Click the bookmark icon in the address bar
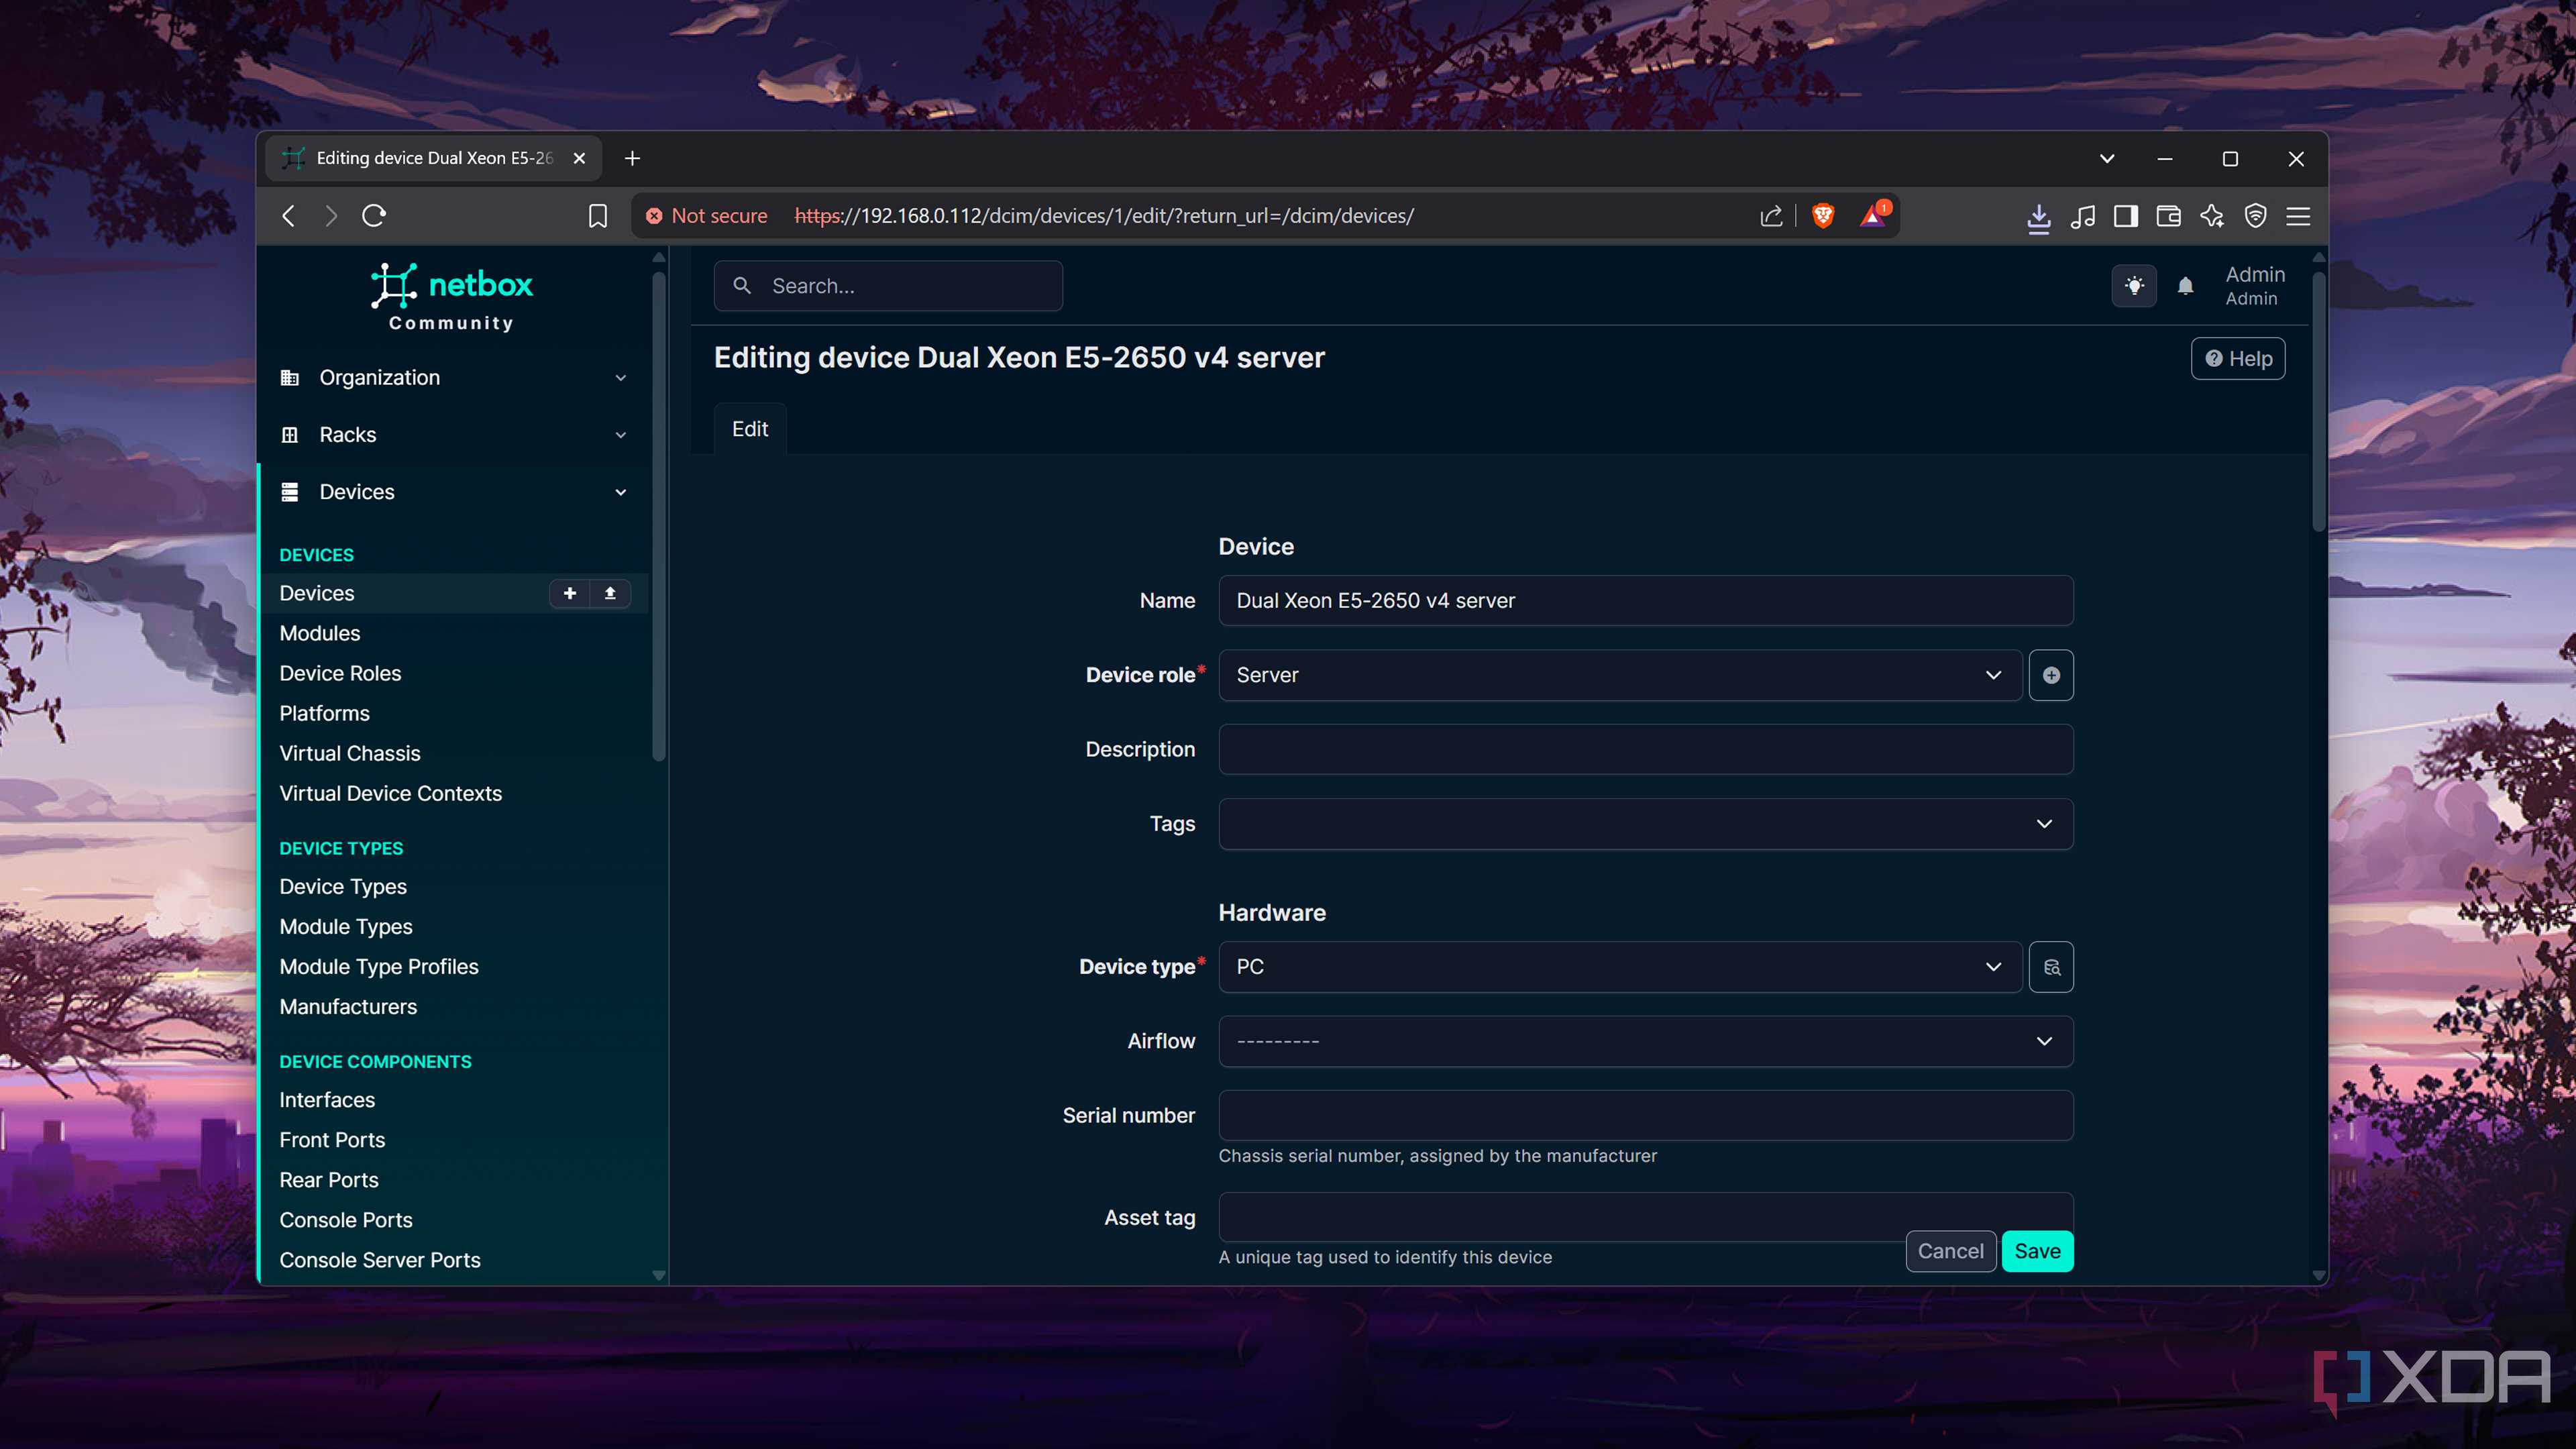The image size is (2576, 1449). (597, 216)
